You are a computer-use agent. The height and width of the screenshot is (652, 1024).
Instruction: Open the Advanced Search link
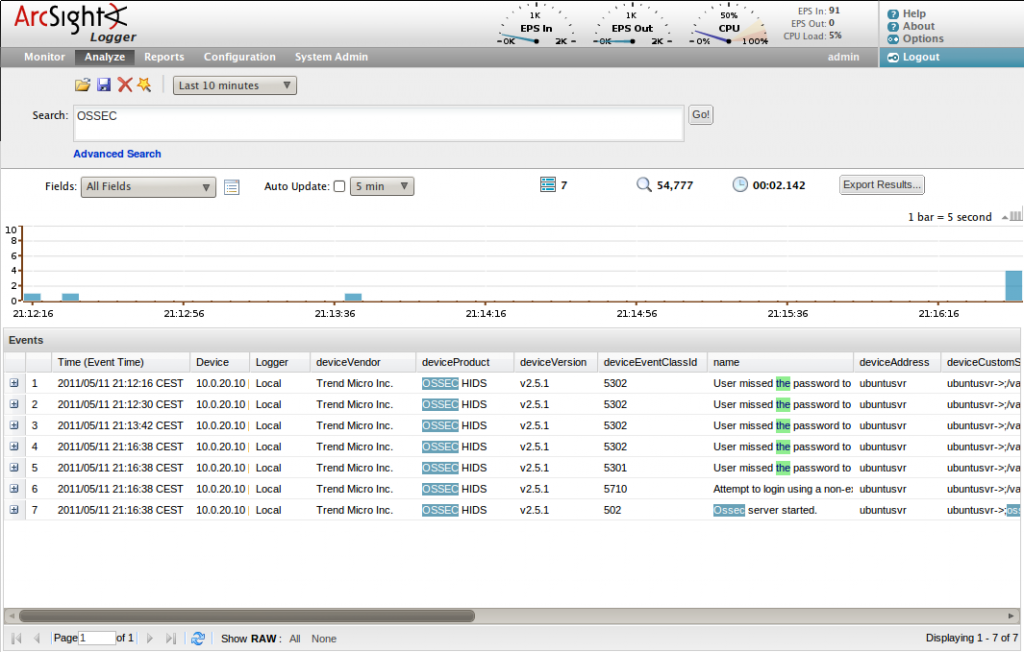117,154
